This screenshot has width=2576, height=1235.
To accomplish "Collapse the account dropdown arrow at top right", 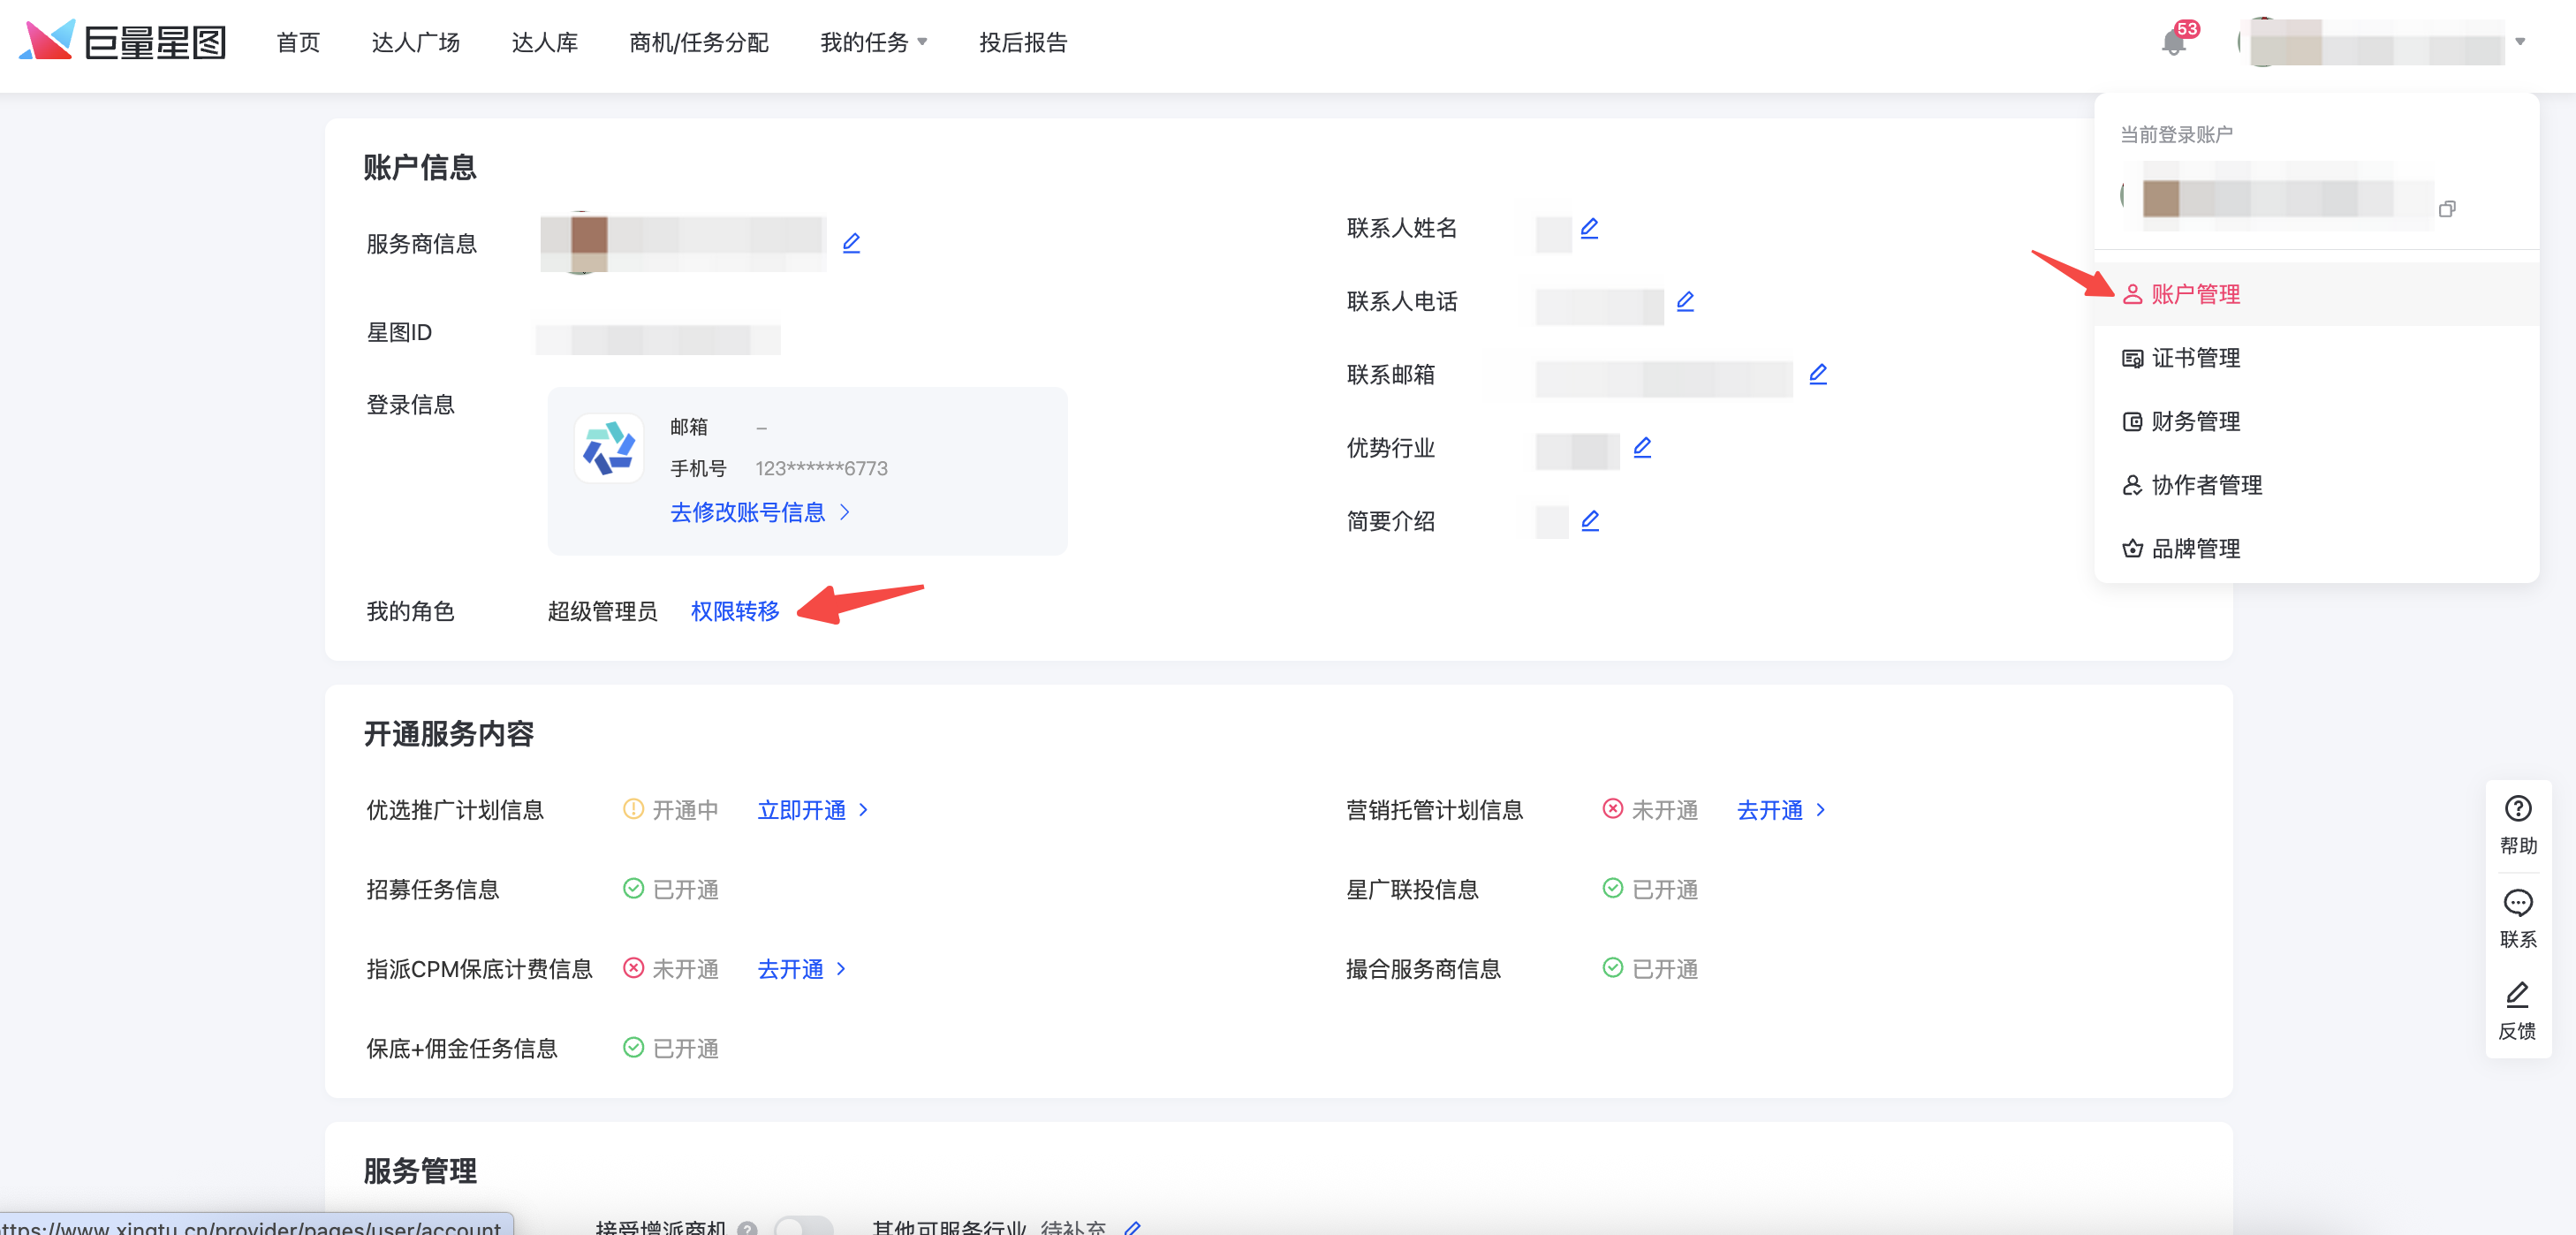I will (x=2520, y=42).
